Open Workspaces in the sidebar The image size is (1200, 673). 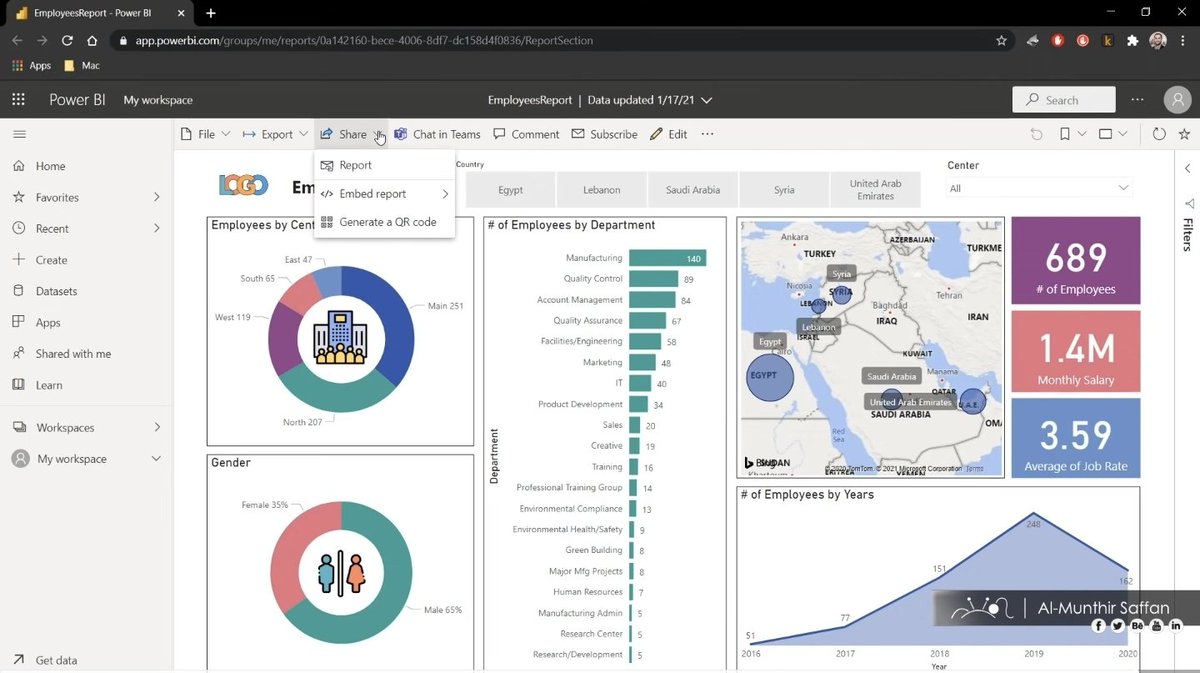tap(65, 428)
